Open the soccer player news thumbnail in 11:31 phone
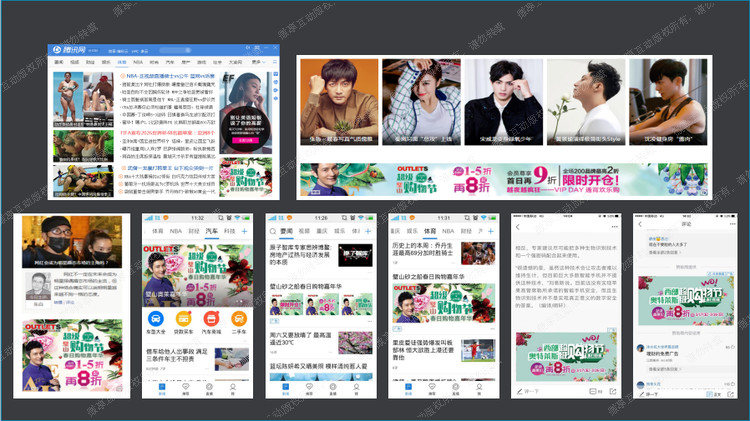Screen dimensions: 750x421 click(x=478, y=351)
